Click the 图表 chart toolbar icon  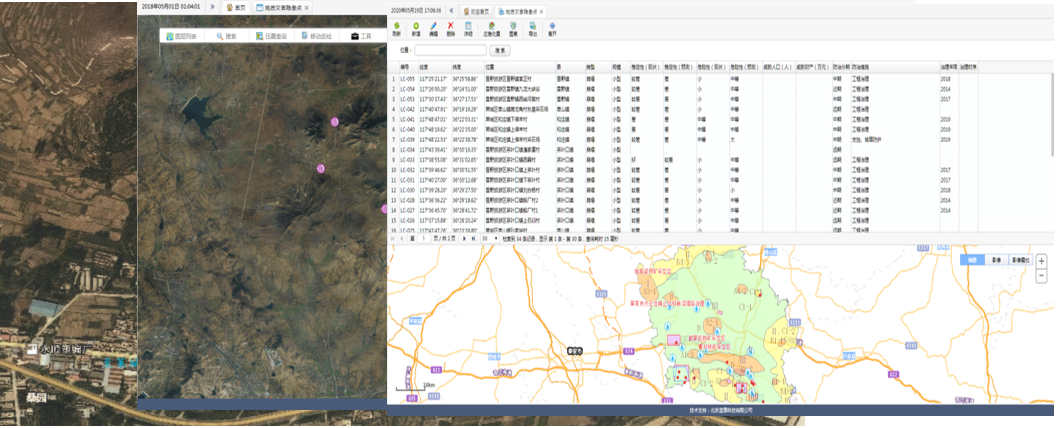click(x=514, y=28)
